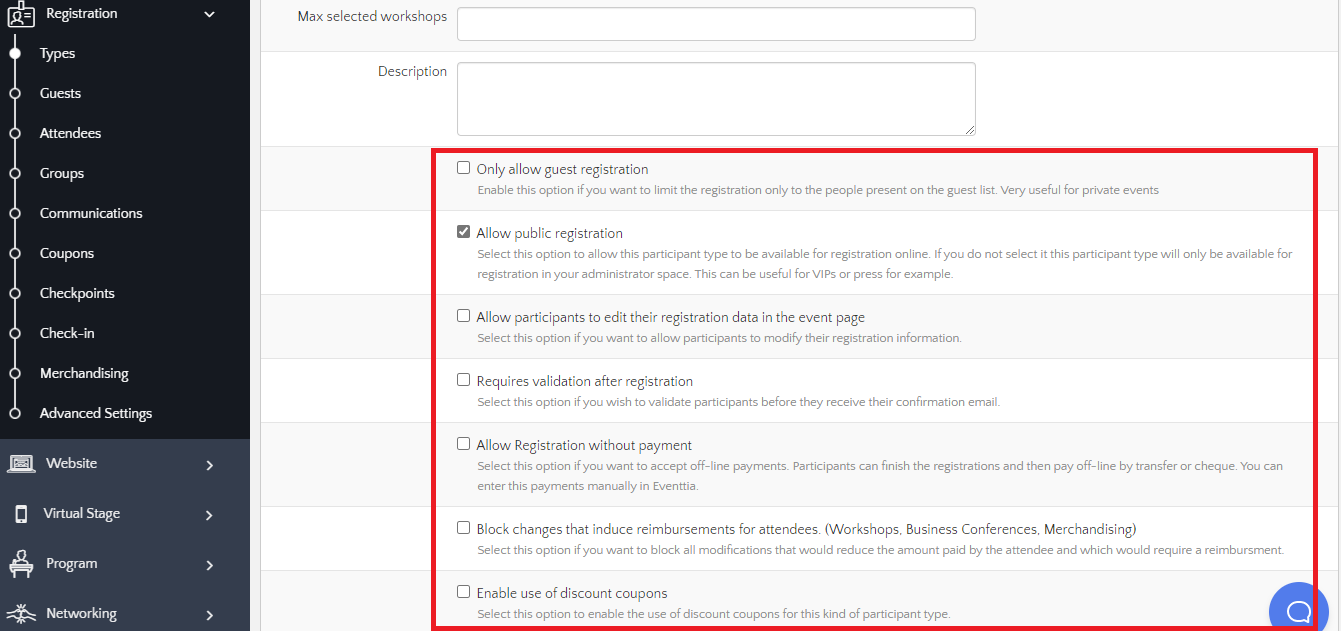
Task: Open the chat support bubble
Action: 1298,609
